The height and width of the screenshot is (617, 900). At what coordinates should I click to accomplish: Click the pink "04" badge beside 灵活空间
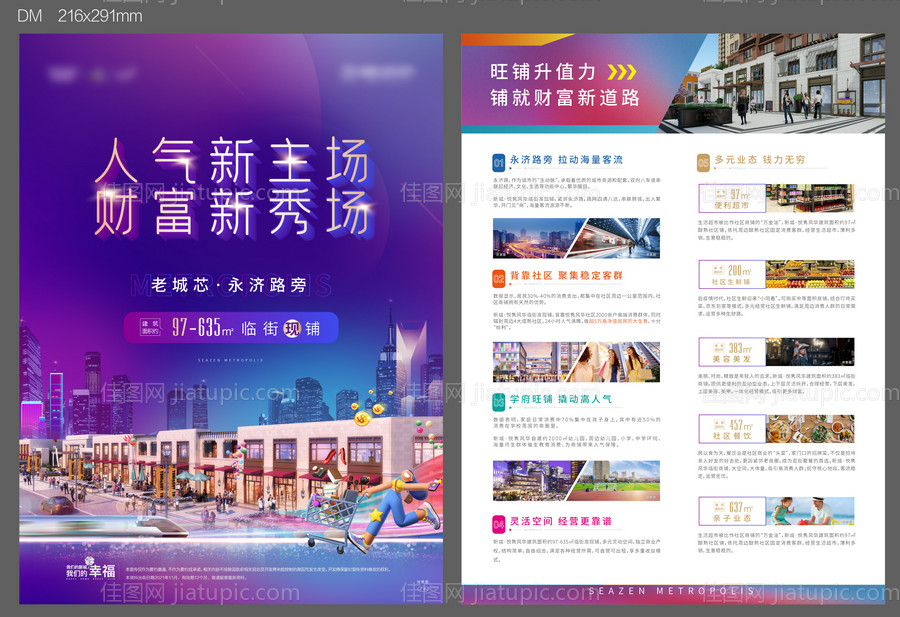(x=497, y=522)
